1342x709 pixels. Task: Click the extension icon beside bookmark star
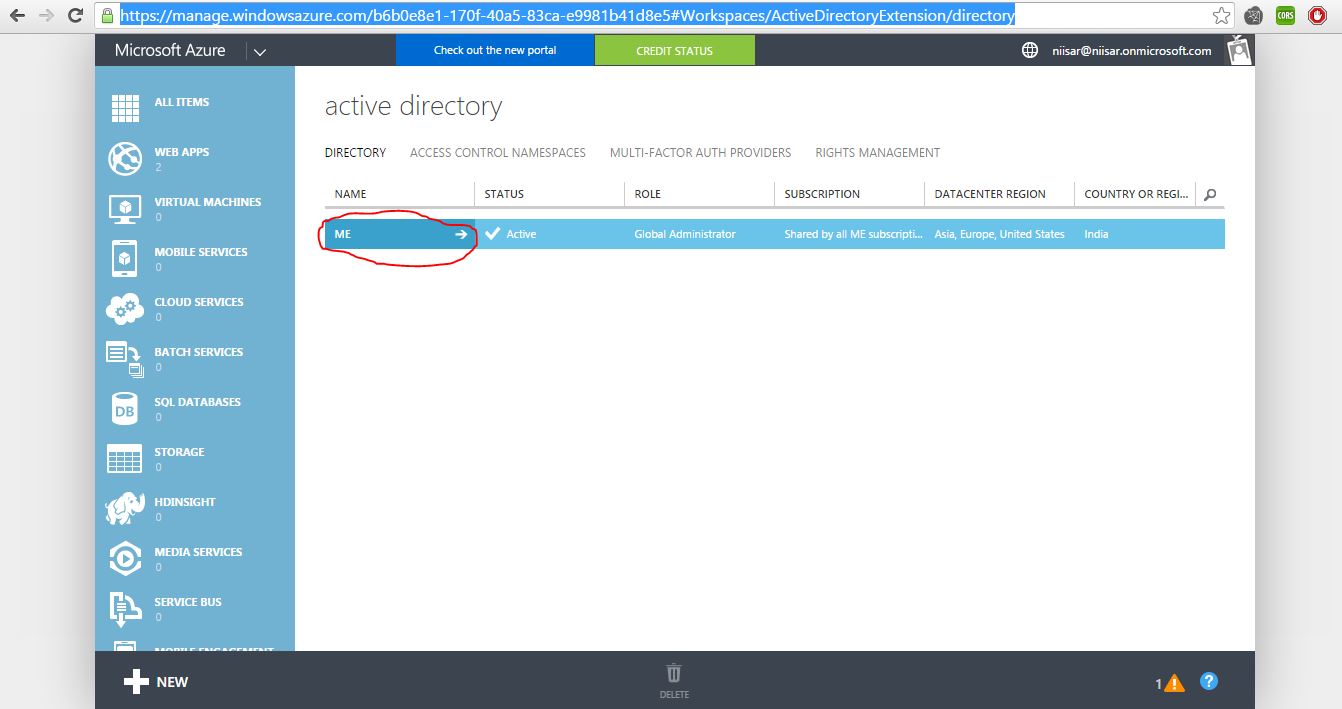(1253, 16)
